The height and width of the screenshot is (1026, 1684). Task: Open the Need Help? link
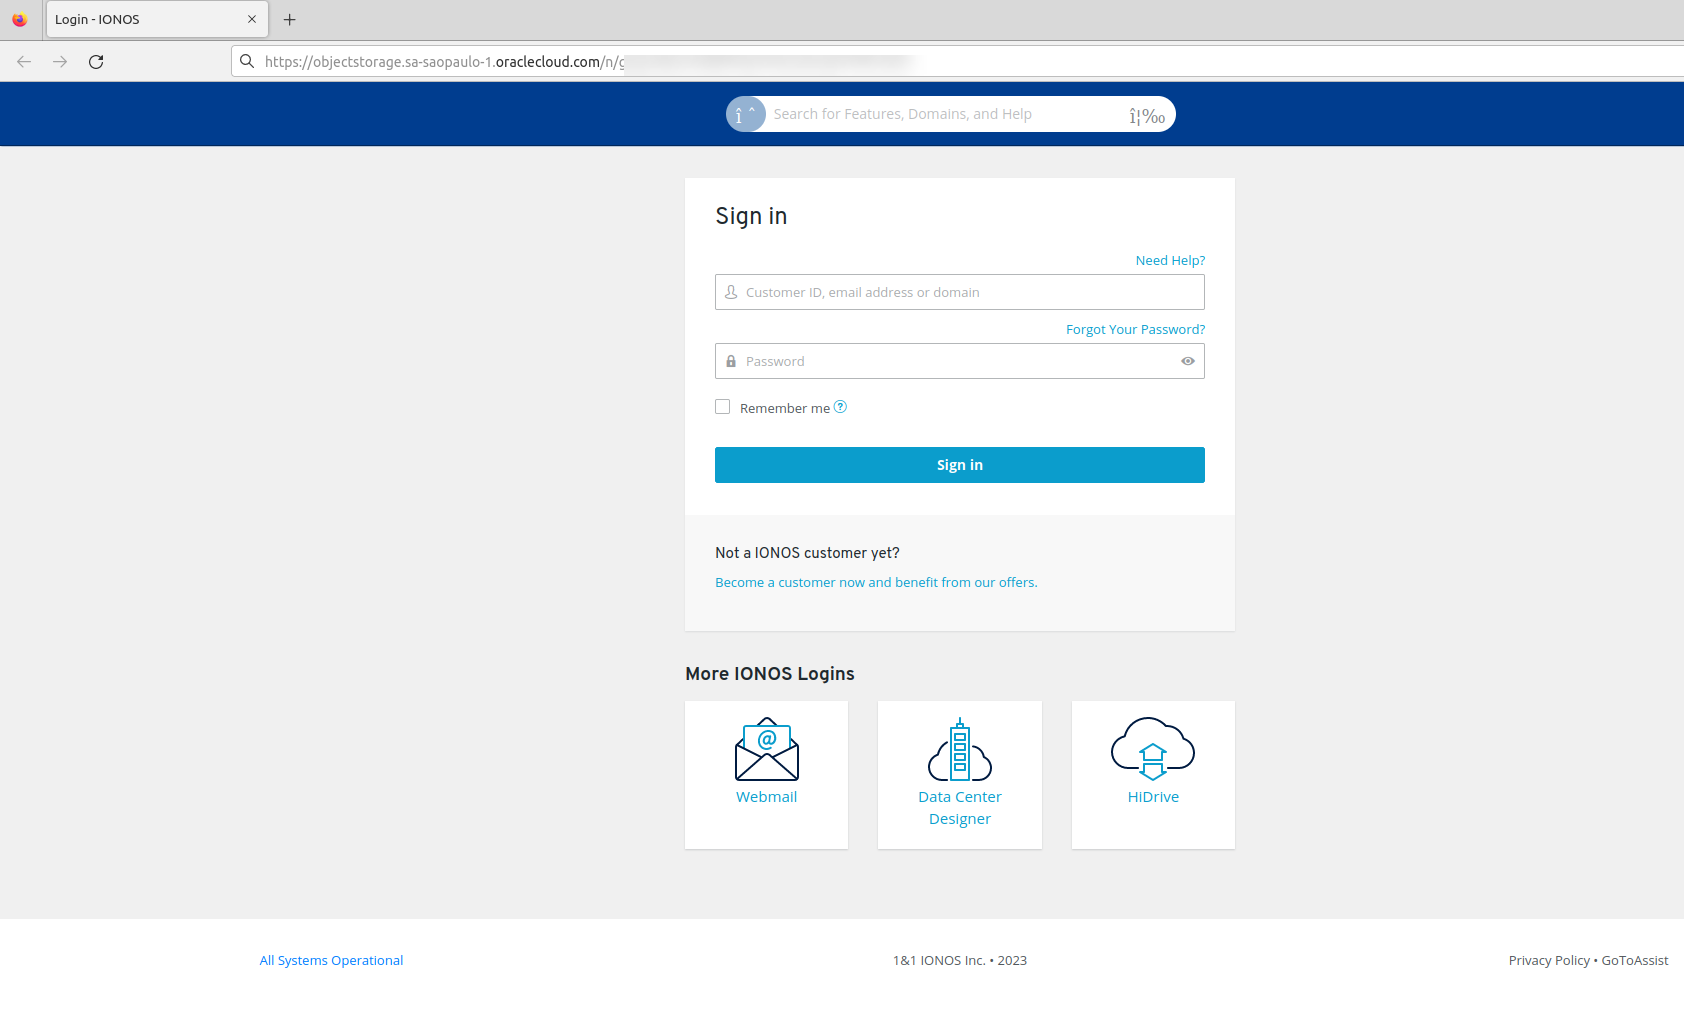(x=1170, y=260)
